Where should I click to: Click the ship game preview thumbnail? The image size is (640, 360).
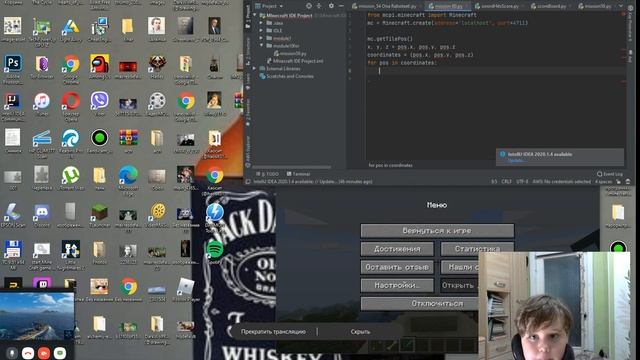click(x=37, y=315)
